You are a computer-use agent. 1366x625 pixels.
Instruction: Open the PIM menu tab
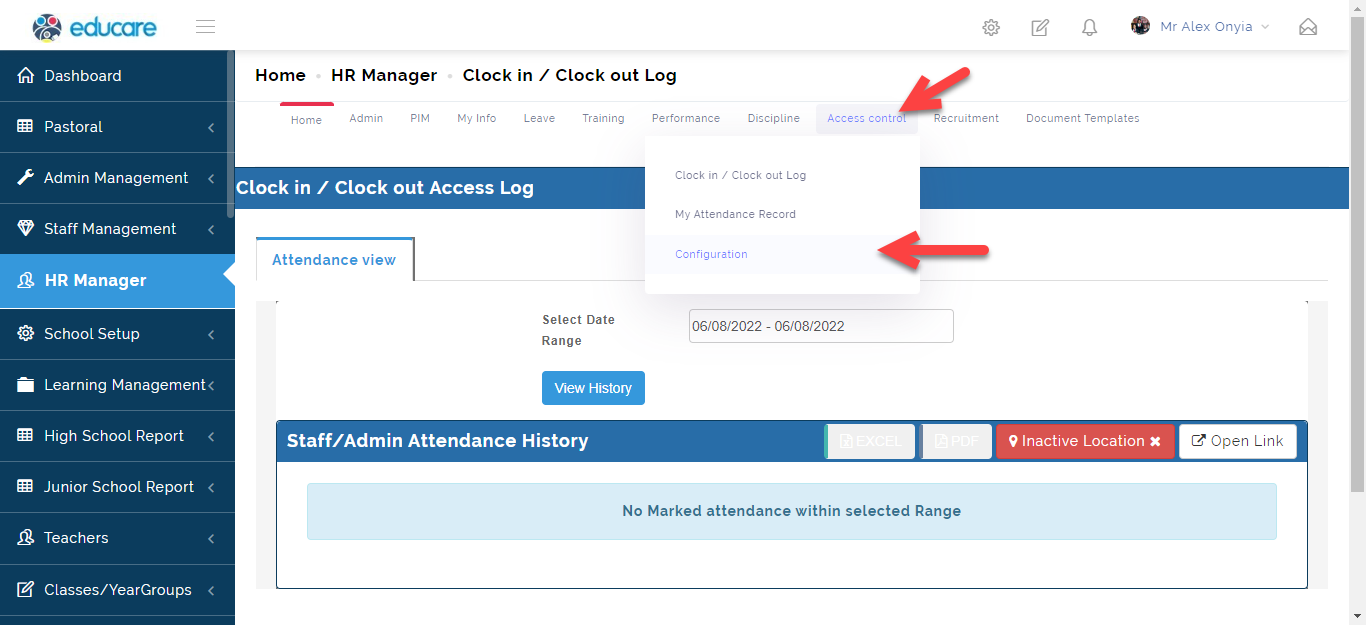[x=420, y=118]
